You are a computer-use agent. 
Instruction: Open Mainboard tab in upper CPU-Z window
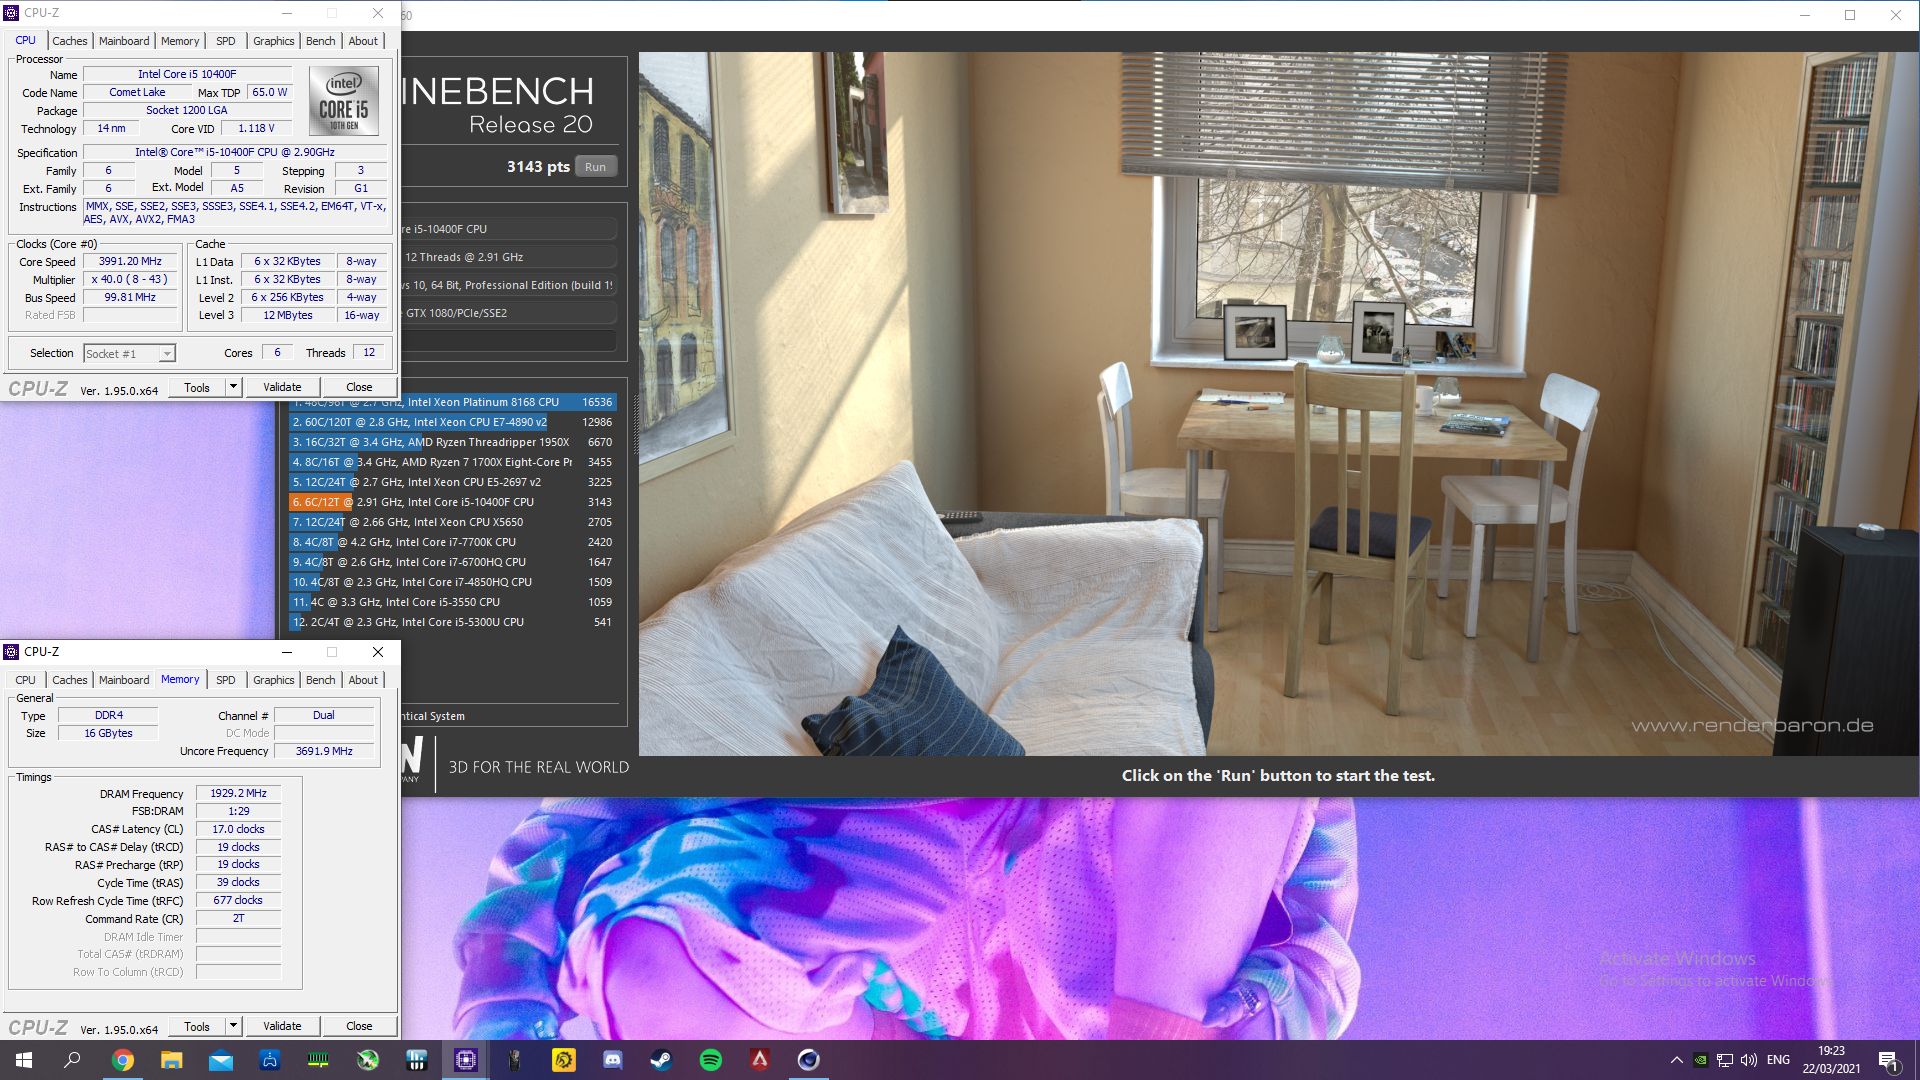(124, 41)
